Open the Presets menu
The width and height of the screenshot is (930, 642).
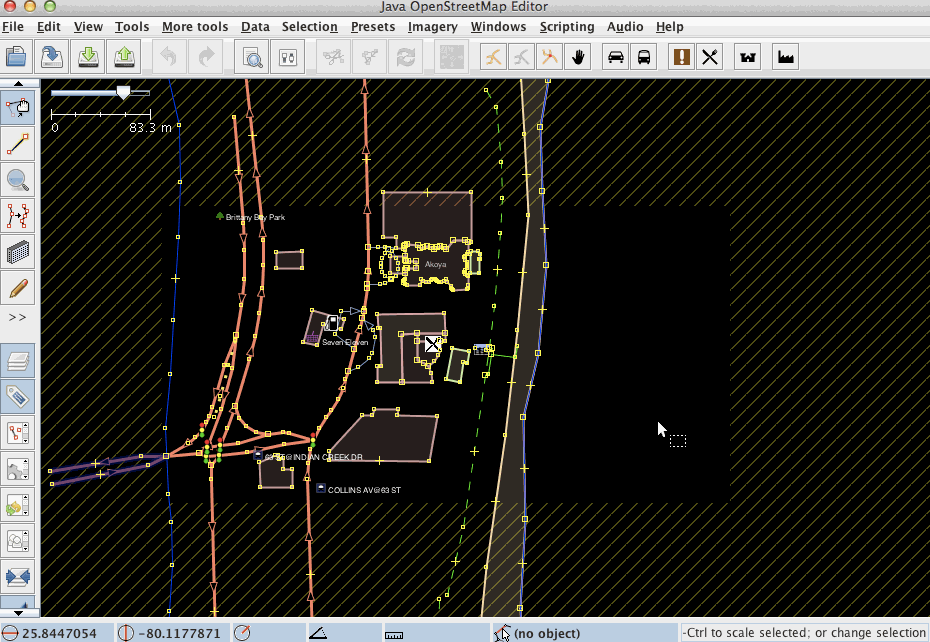tap(375, 27)
